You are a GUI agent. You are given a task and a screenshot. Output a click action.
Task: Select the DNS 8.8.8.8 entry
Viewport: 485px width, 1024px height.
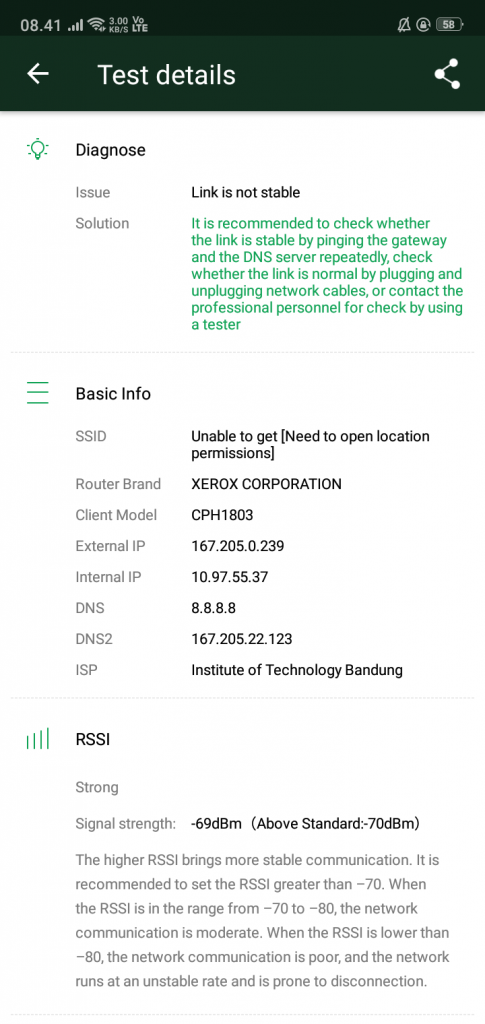213,608
